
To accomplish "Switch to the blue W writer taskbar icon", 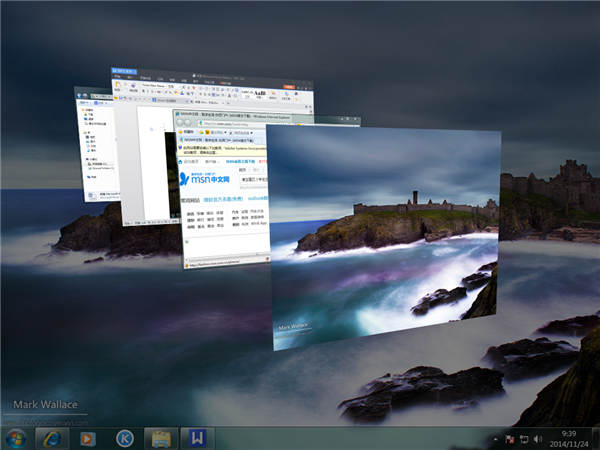I will pyautogui.click(x=199, y=438).
